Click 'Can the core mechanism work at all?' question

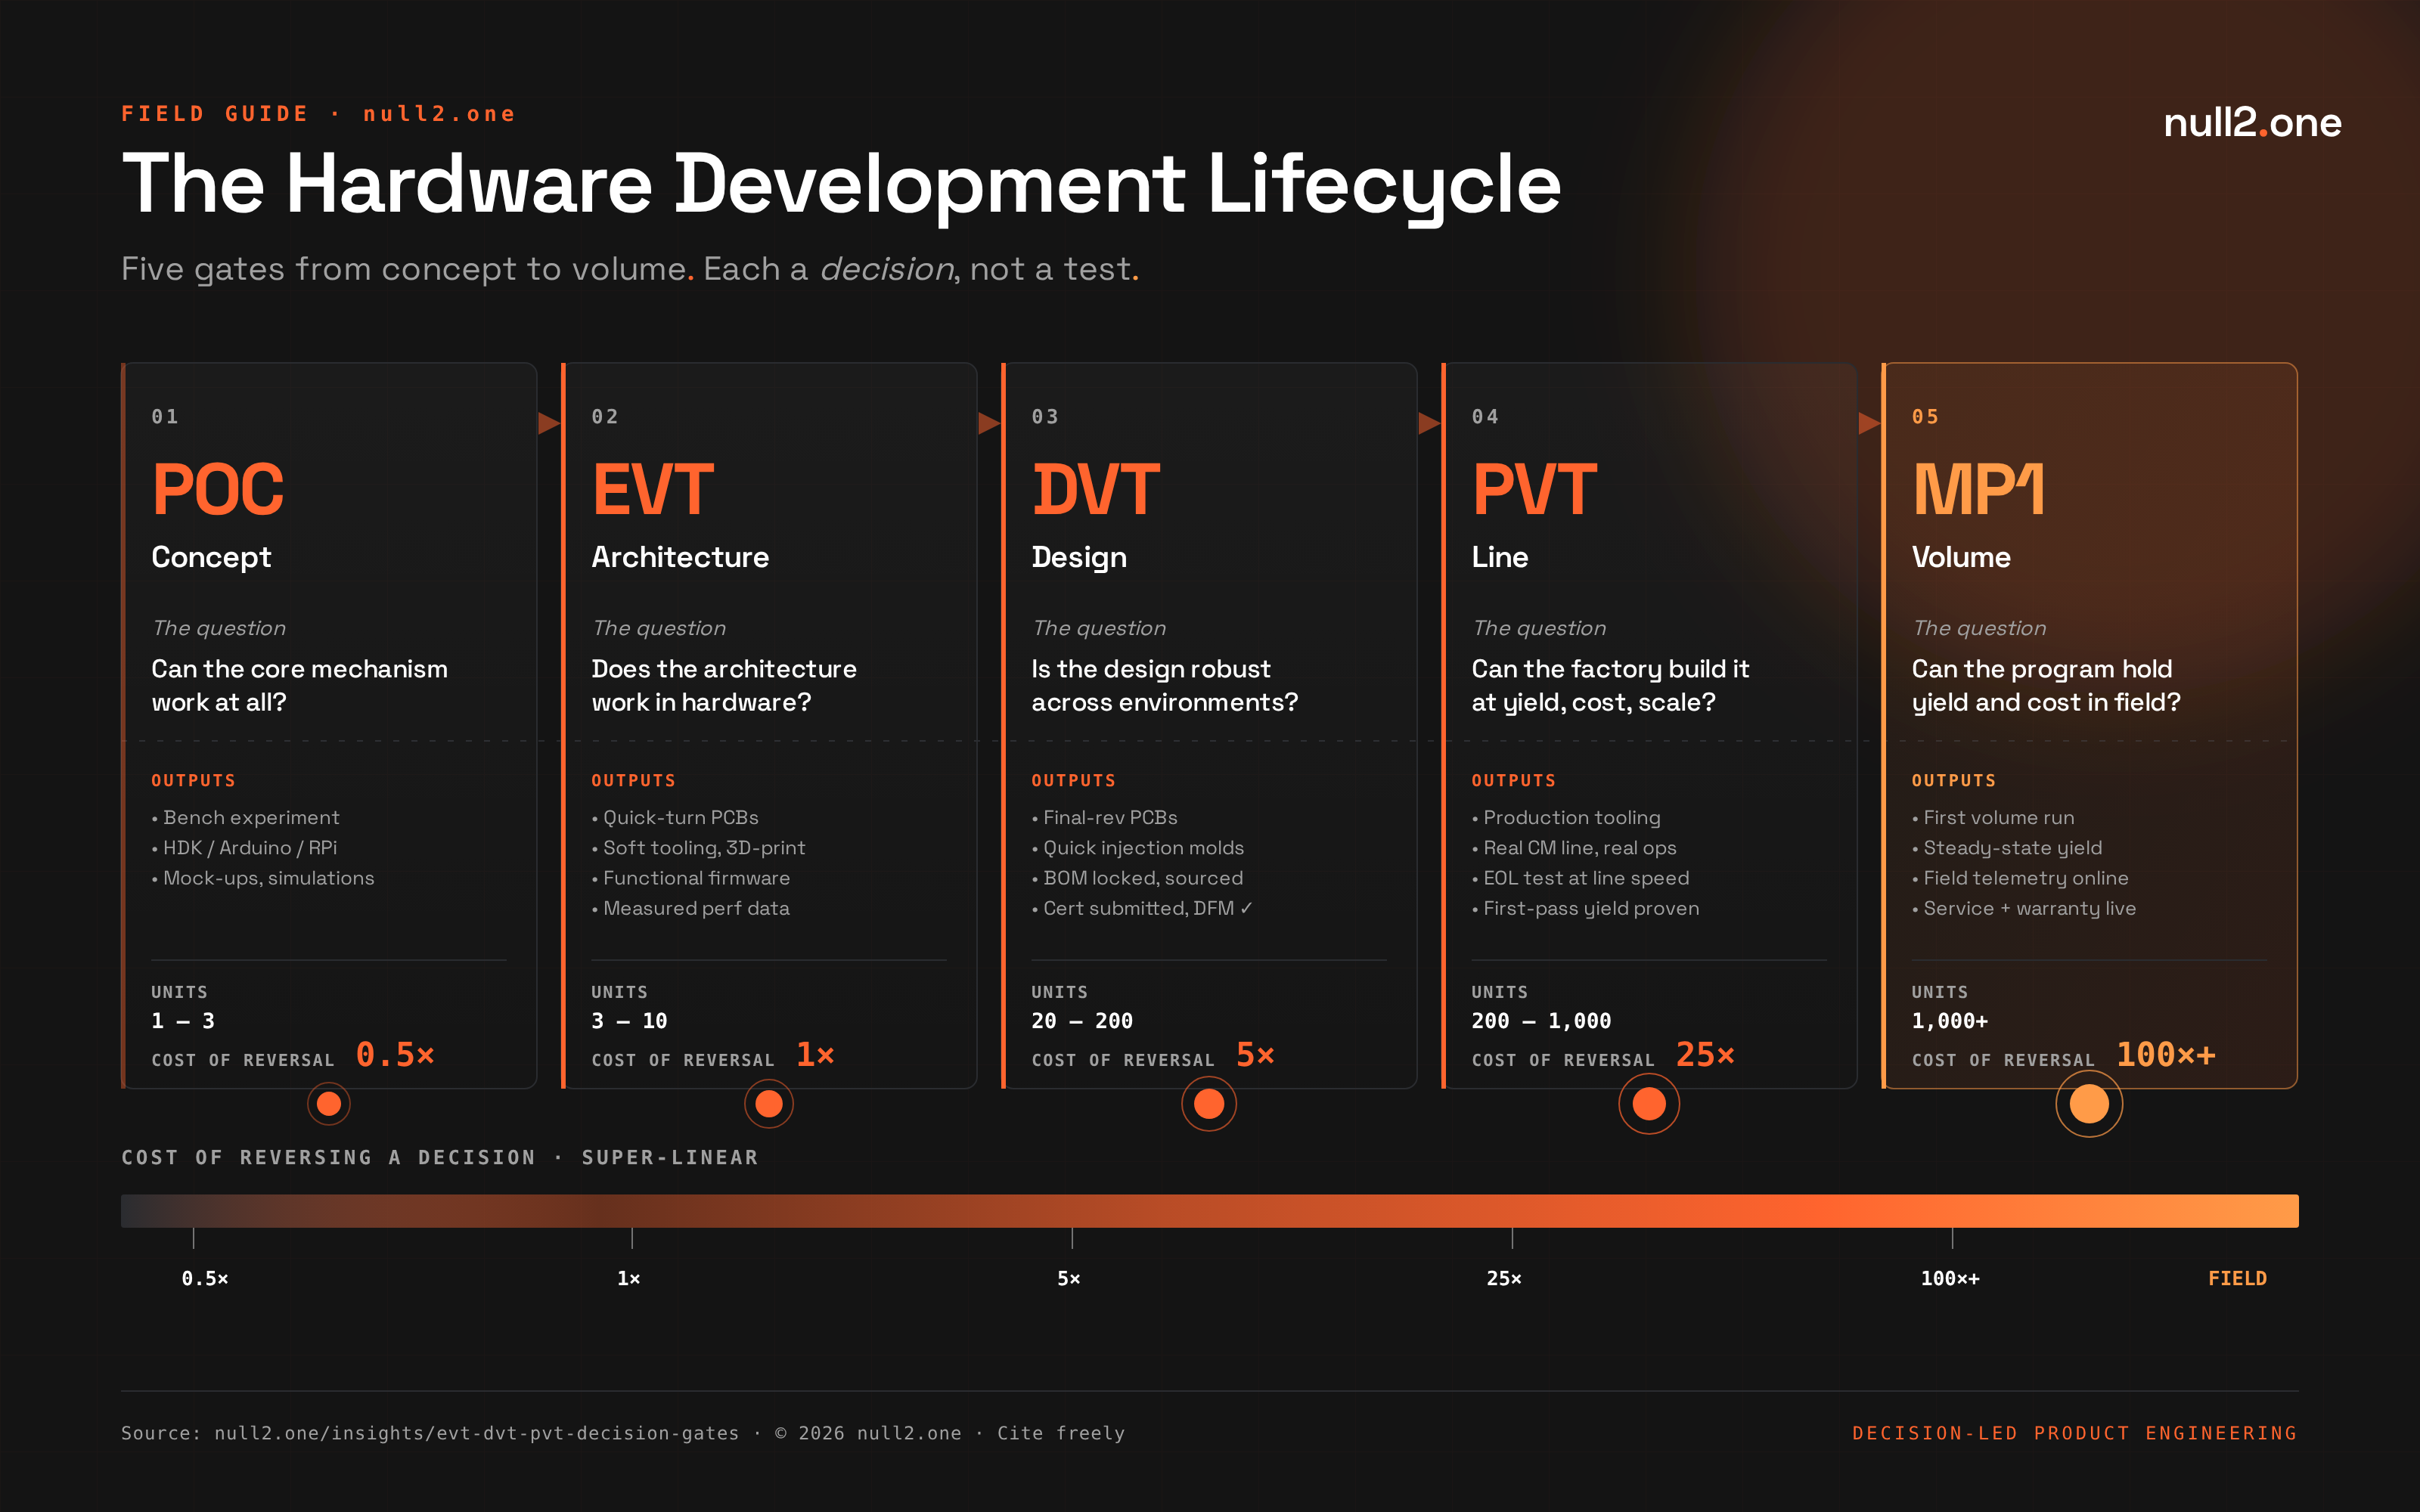[299, 686]
